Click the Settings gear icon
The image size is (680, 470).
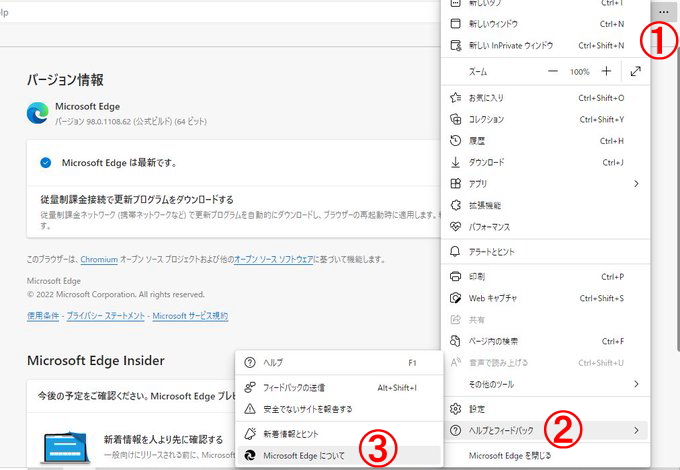tap(455, 408)
